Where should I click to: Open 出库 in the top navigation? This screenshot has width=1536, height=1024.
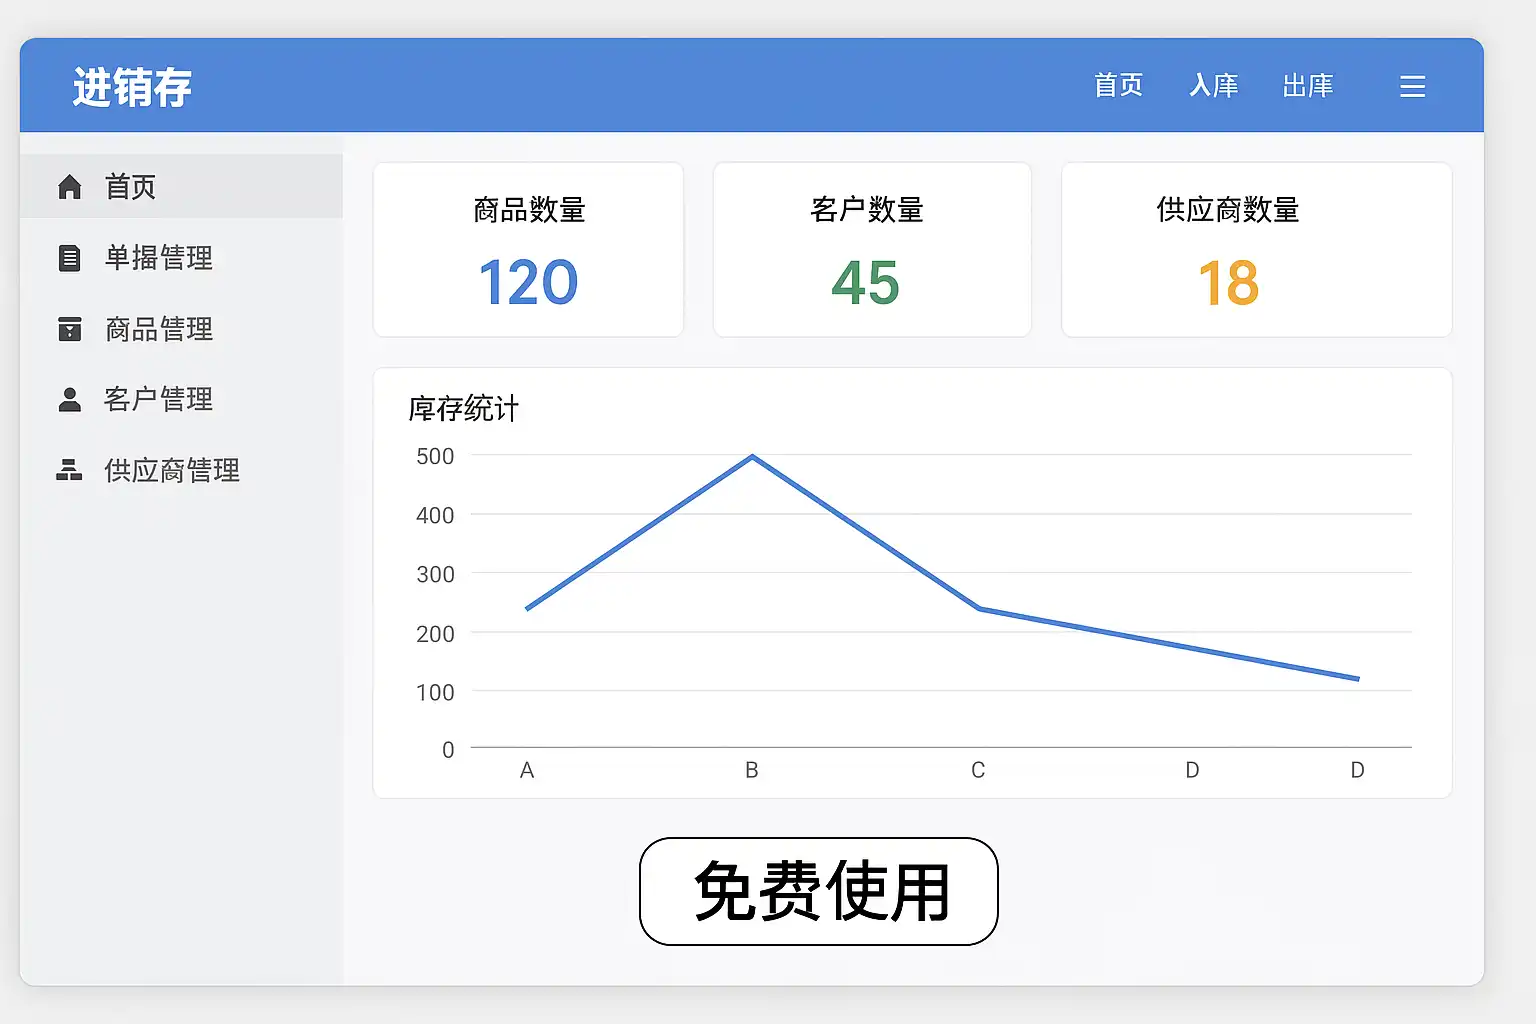[x=1308, y=86]
